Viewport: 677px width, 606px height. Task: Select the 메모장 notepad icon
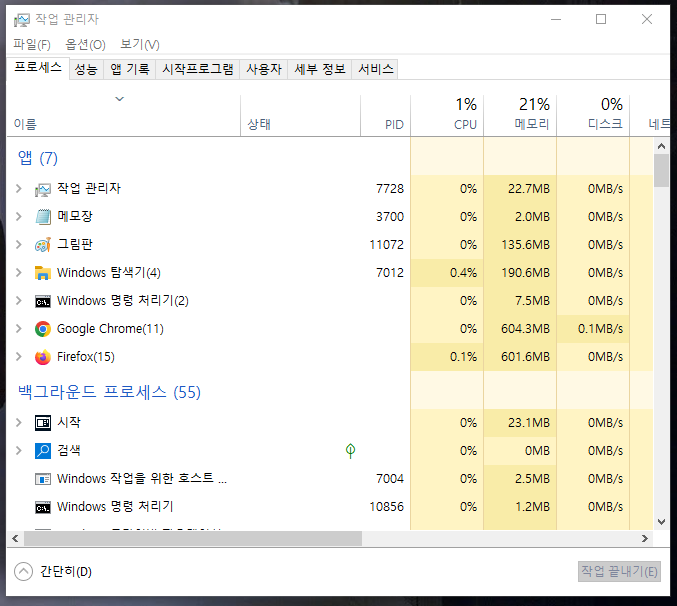[43, 217]
